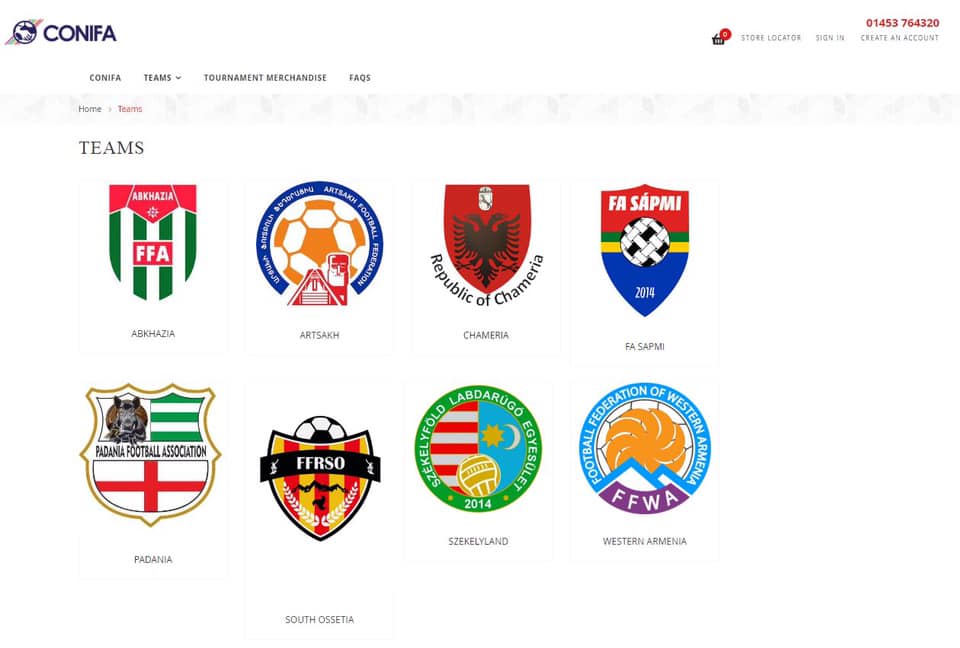This screenshot has width=960, height=648.
Task: Select the FFRSO South Ossetia crest
Action: point(320,478)
